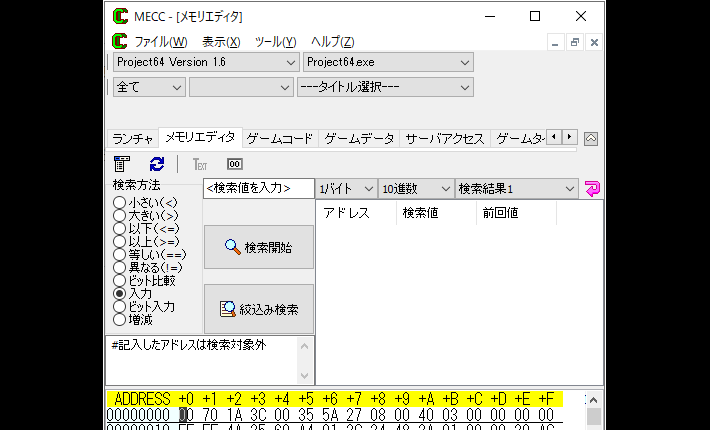The image size is (710, 430).
Task: Click the hex dump vertical scrollbar
Action: [x=594, y=416]
